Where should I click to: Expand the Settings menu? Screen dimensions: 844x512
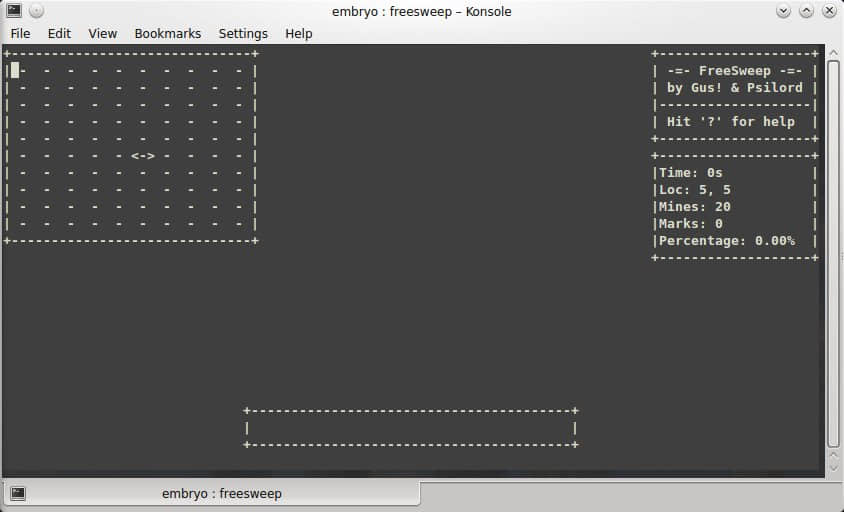pos(243,33)
